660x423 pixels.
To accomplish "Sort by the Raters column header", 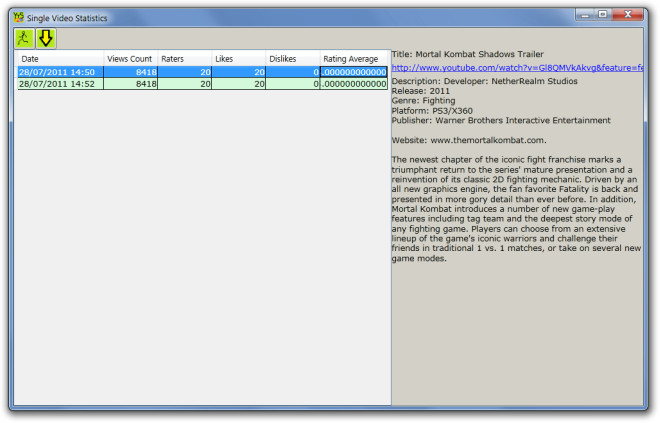I will [x=184, y=59].
